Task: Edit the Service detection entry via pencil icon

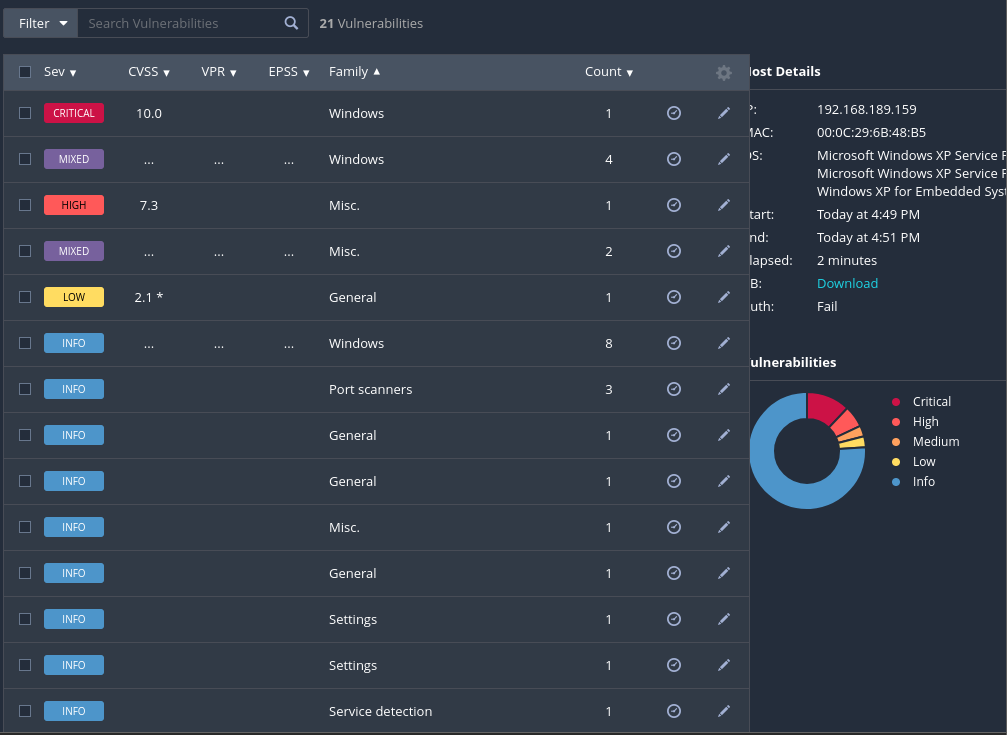Action: pos(724,711)
